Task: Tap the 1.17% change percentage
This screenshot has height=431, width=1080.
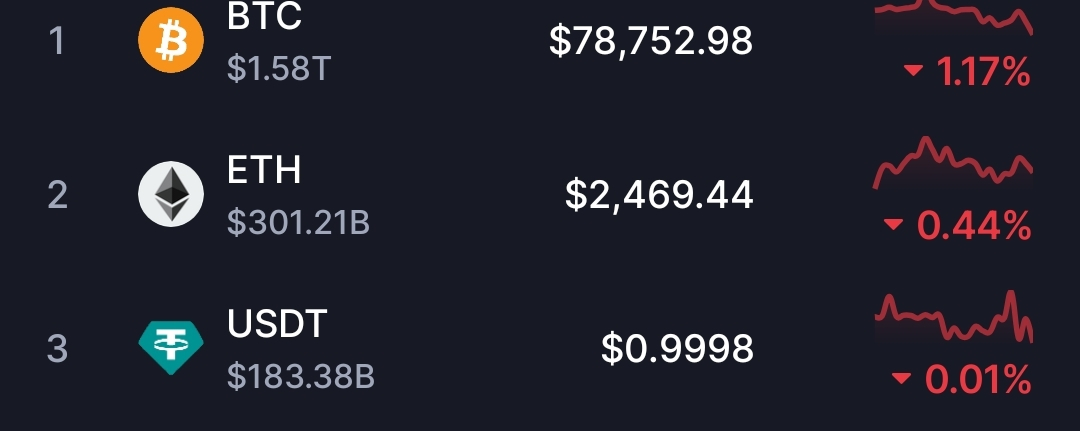Action: 984,71
